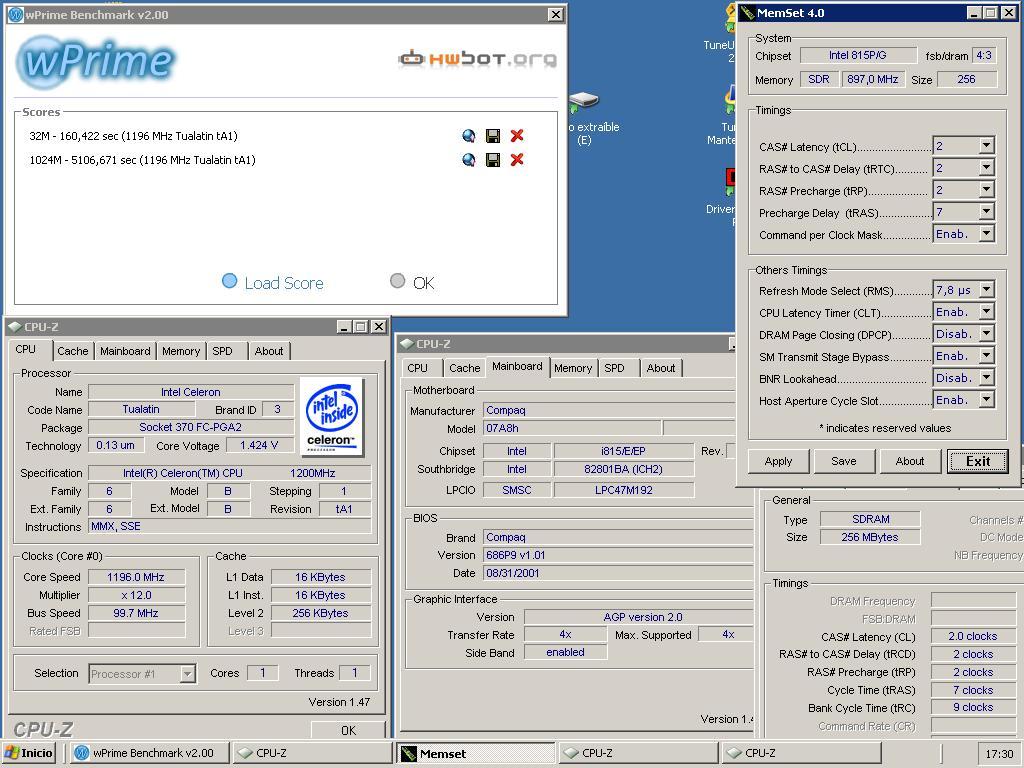Open the Processor #1 selection dropdown
Viewport: 1024px width, 768px height.
(x=187, y=673)
